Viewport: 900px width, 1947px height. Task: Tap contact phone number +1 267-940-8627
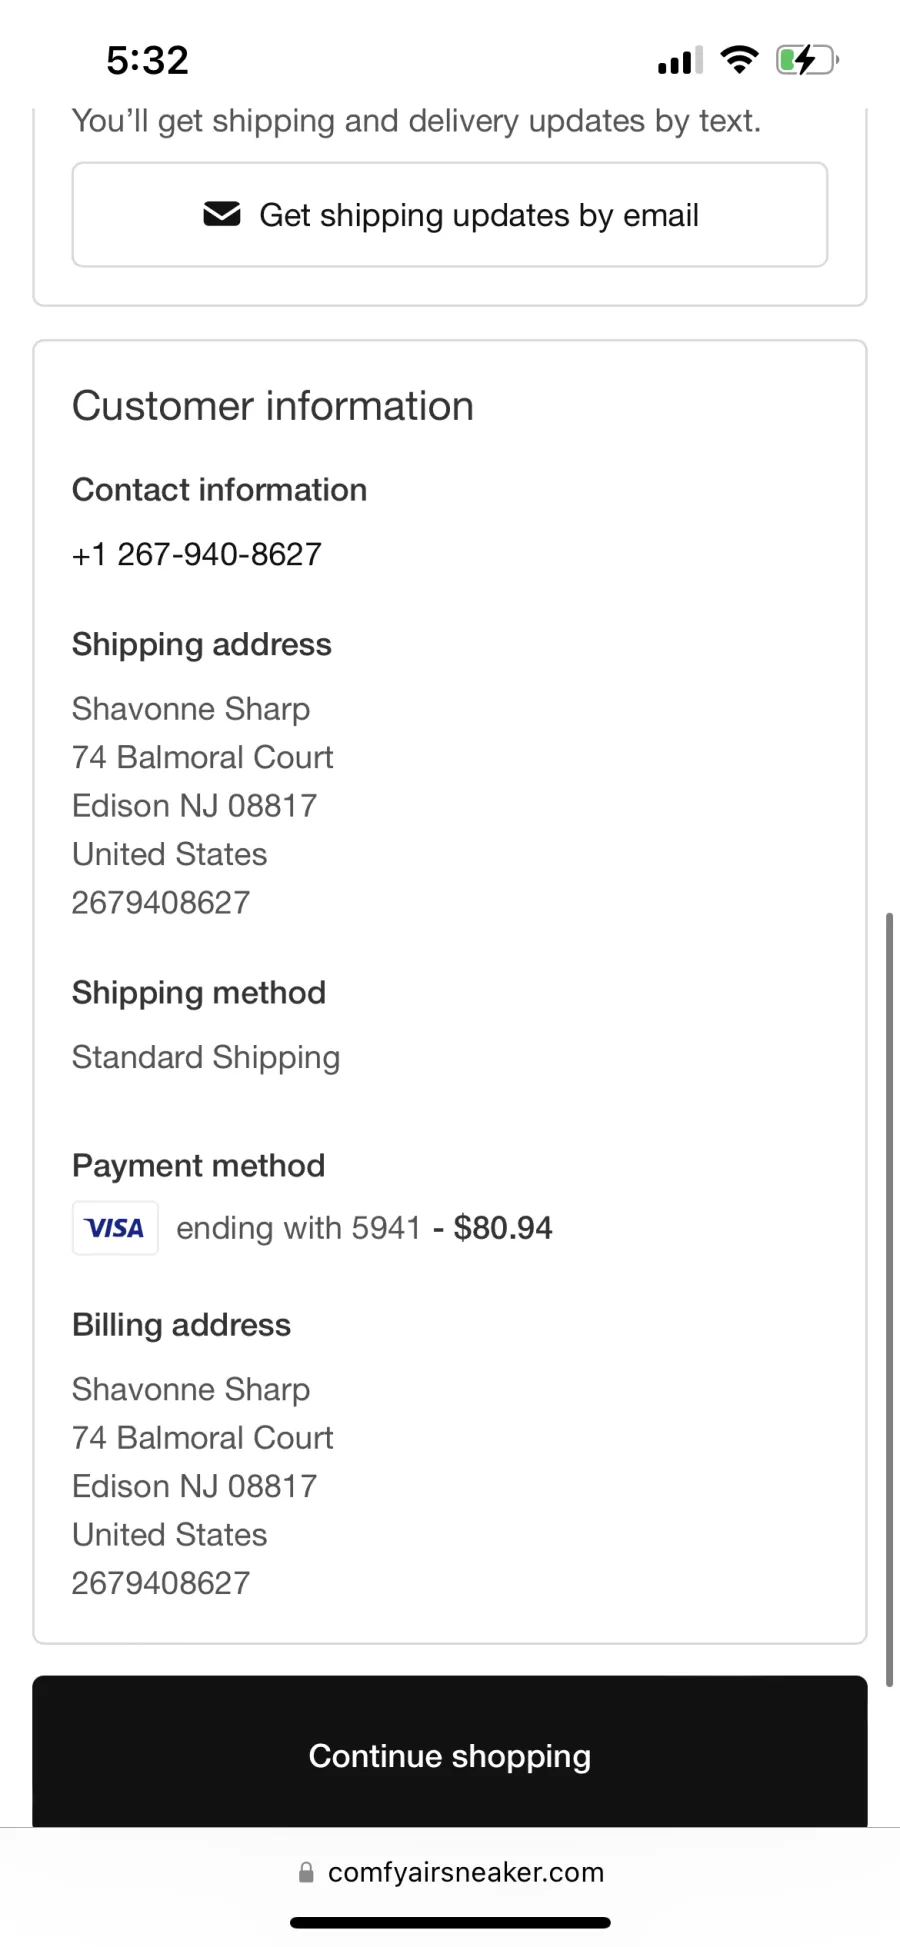pyautogui.click(x=197, y=554)
